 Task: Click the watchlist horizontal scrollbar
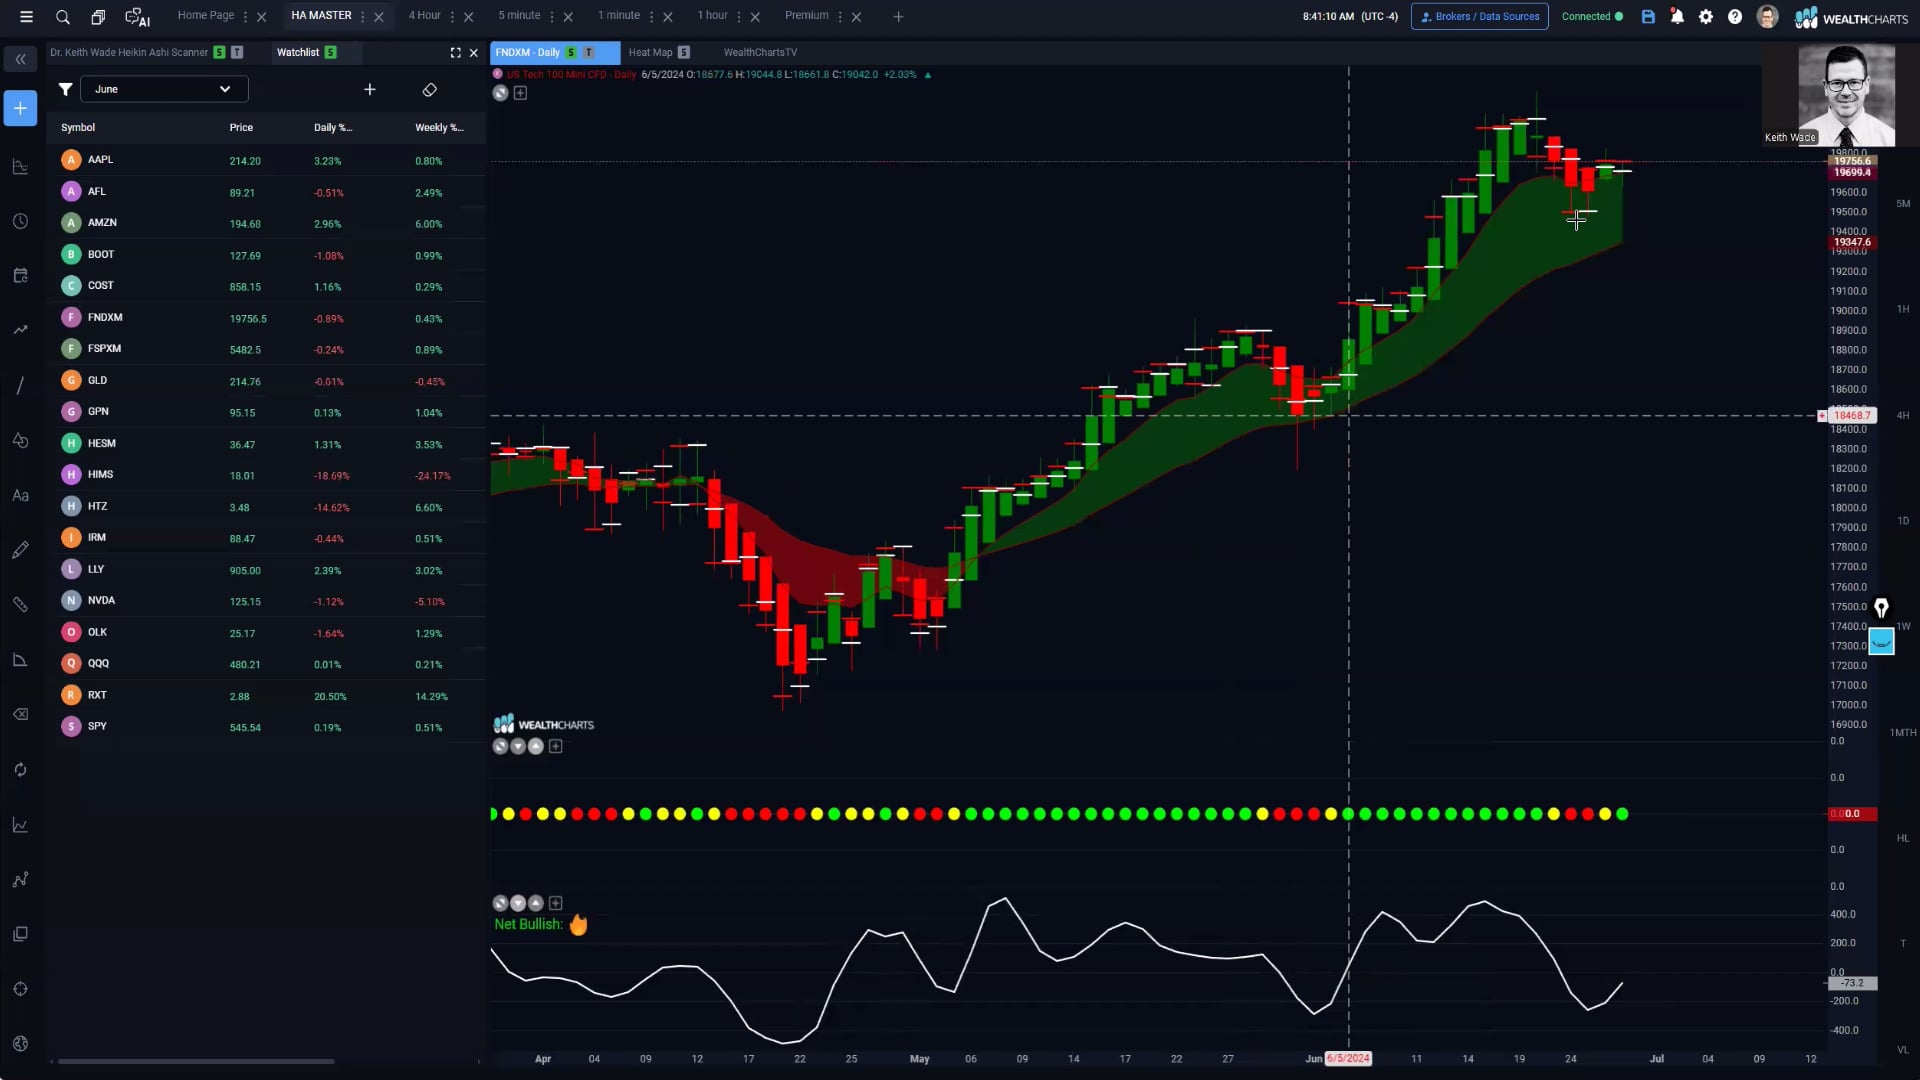pyautogui.click(x=196, y=1062)
